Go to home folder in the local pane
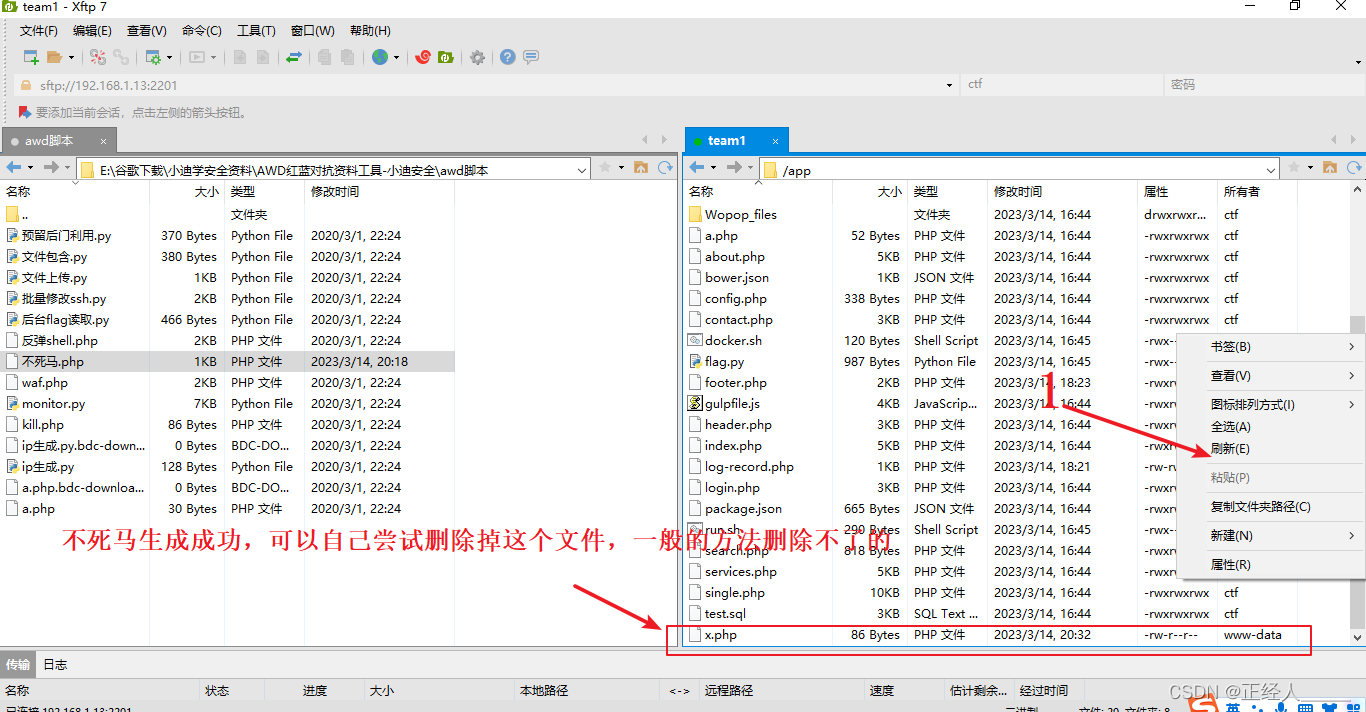Screen dimensions: 1366x712 point(641,168)
